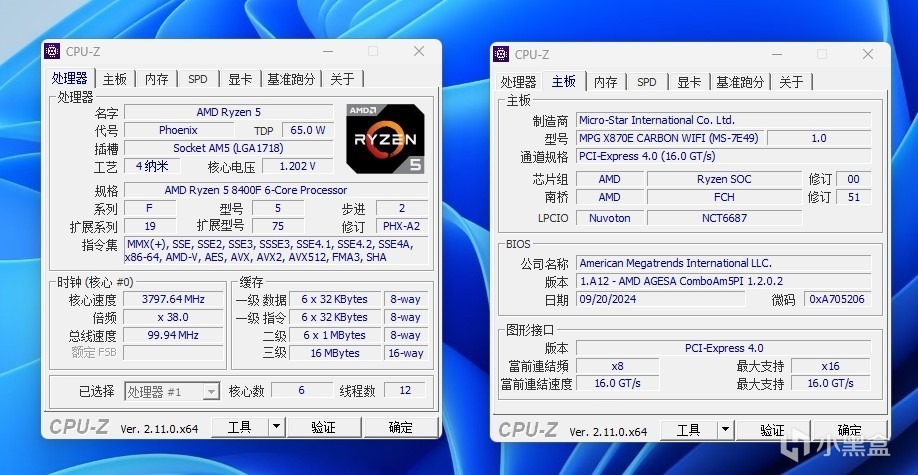
Task: Open 内存 tab in right window
Action: [605, 82]
